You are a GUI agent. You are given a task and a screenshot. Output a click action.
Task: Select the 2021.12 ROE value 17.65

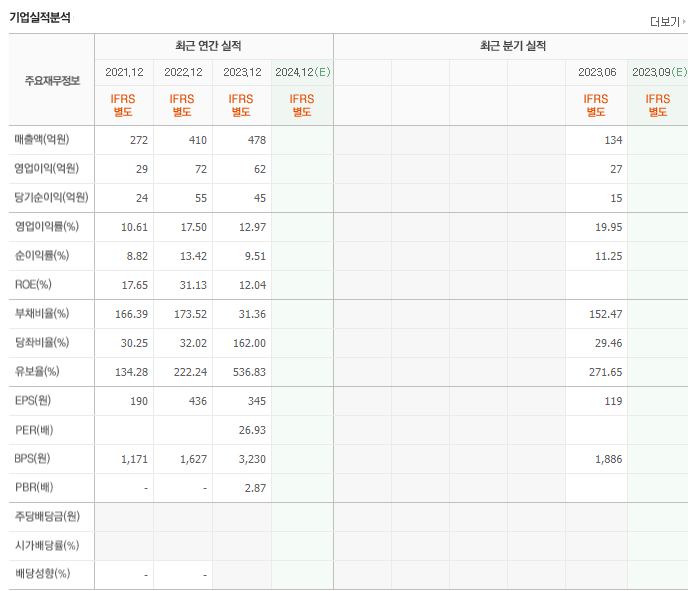tap(135, 285)
